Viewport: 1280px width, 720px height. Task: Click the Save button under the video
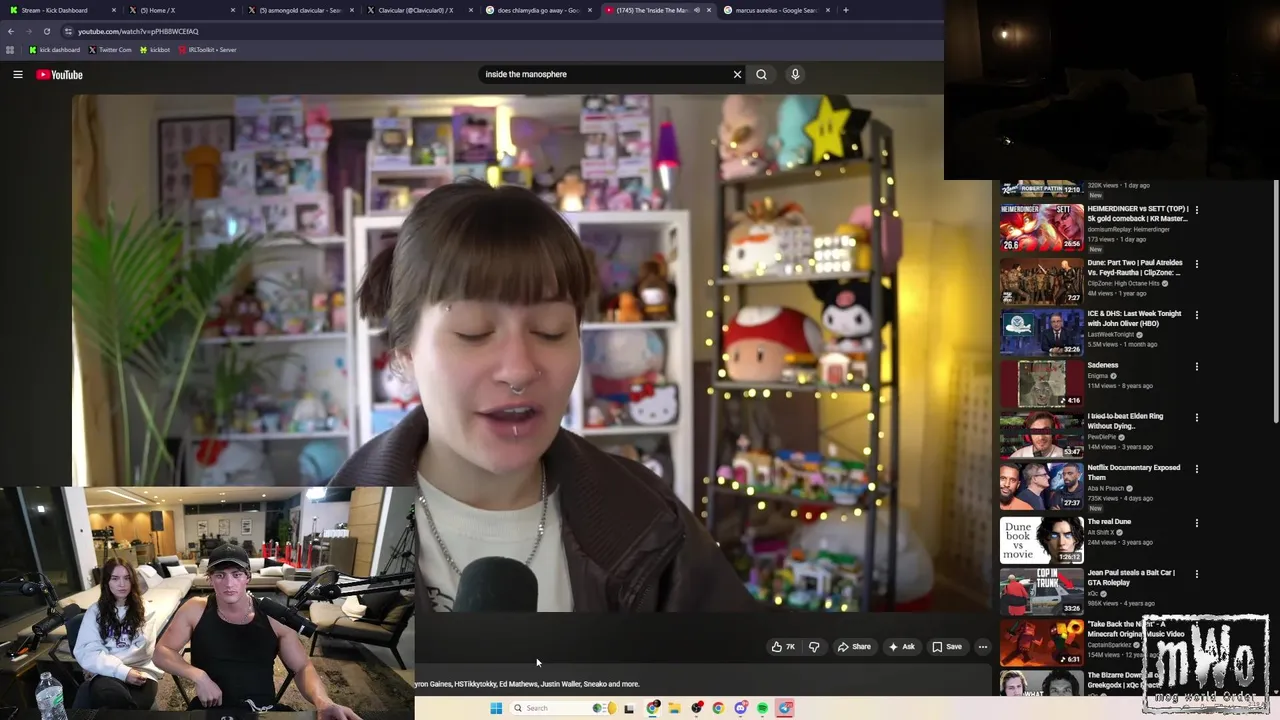pos(947,647)
